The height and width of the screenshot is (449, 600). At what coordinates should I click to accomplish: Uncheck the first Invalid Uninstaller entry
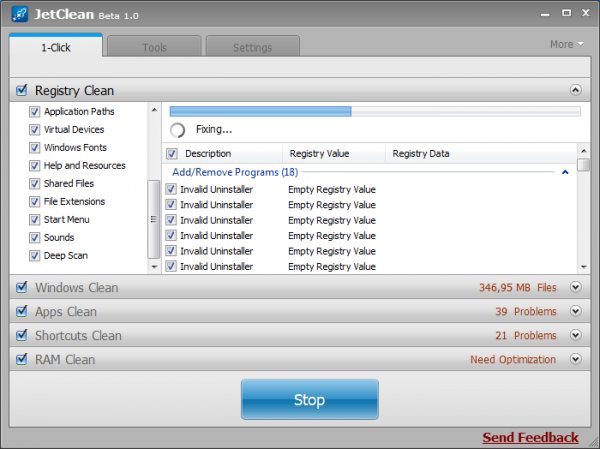(171, 189)
